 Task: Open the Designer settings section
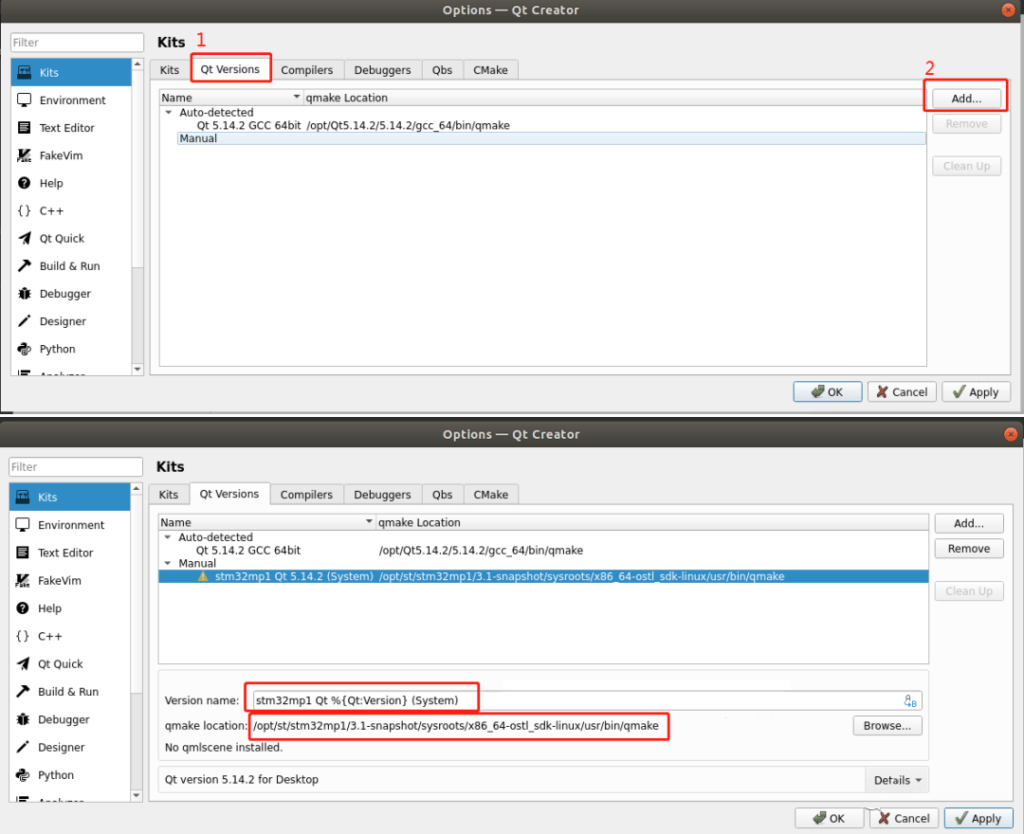tap(70, 321)
